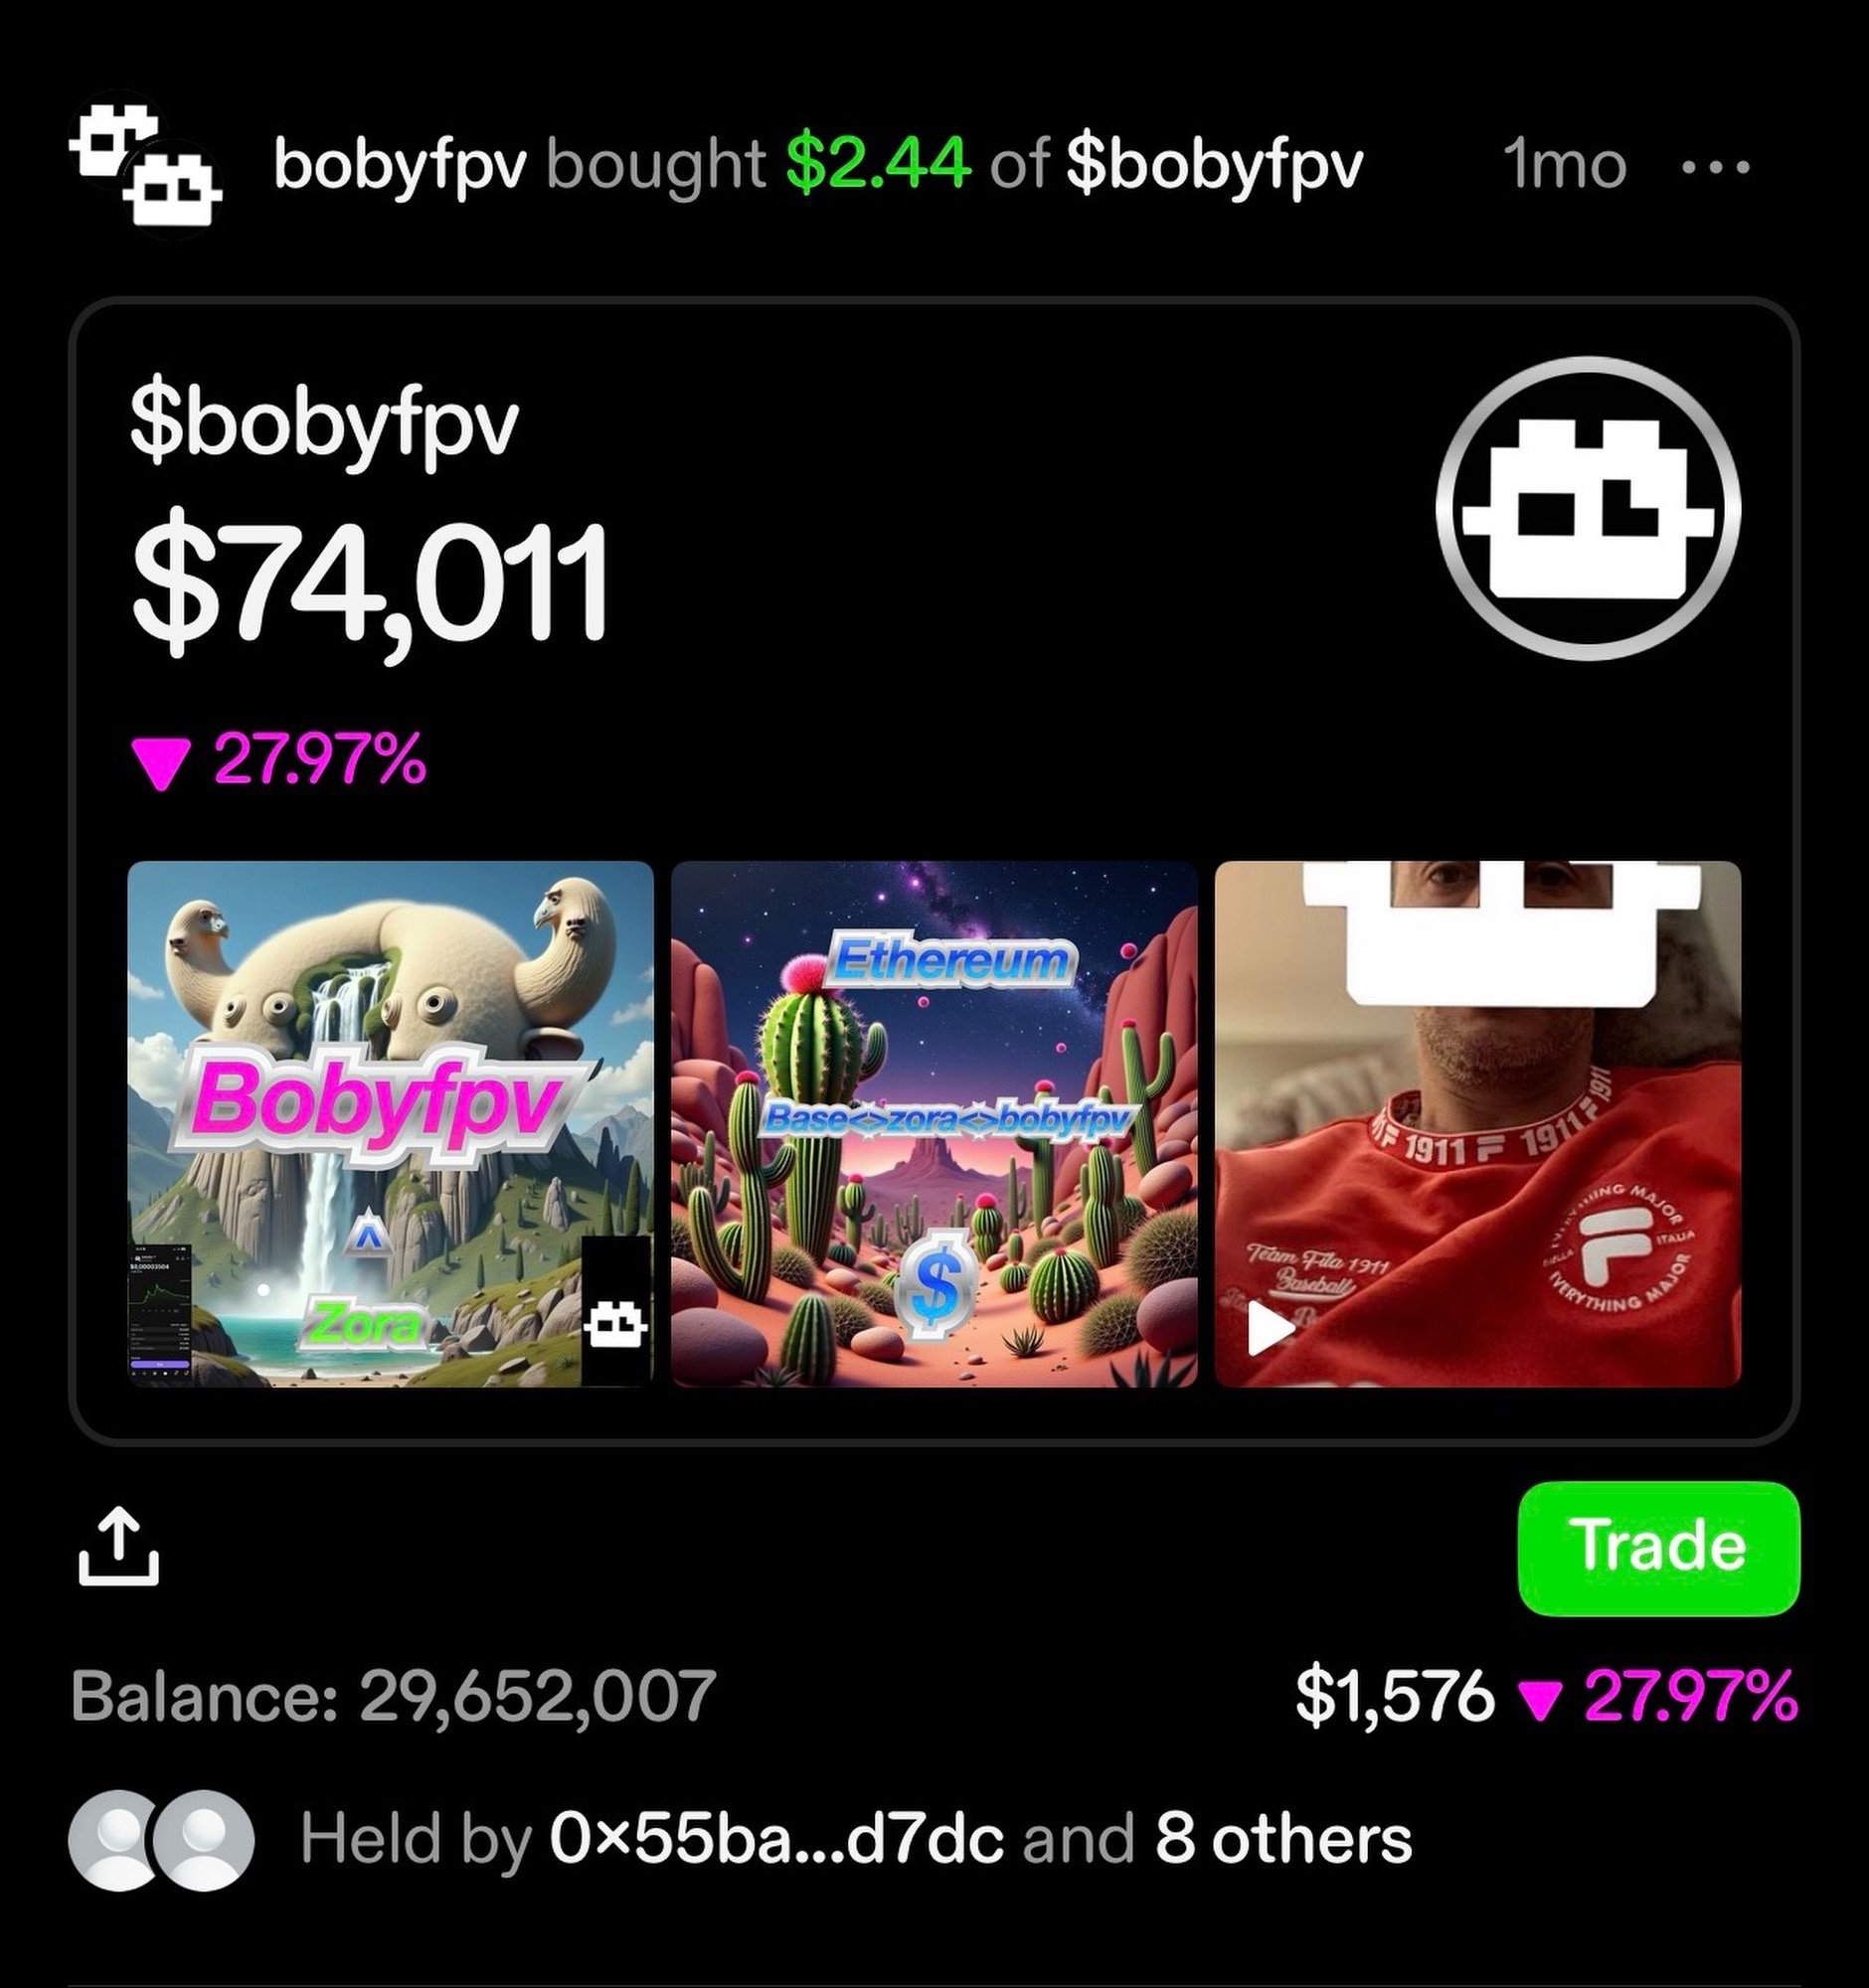The height and width of the screenshot is (1988, 1869).
Task: Open the bobyfpv username link in the header
Action: [x=399, y=166]
